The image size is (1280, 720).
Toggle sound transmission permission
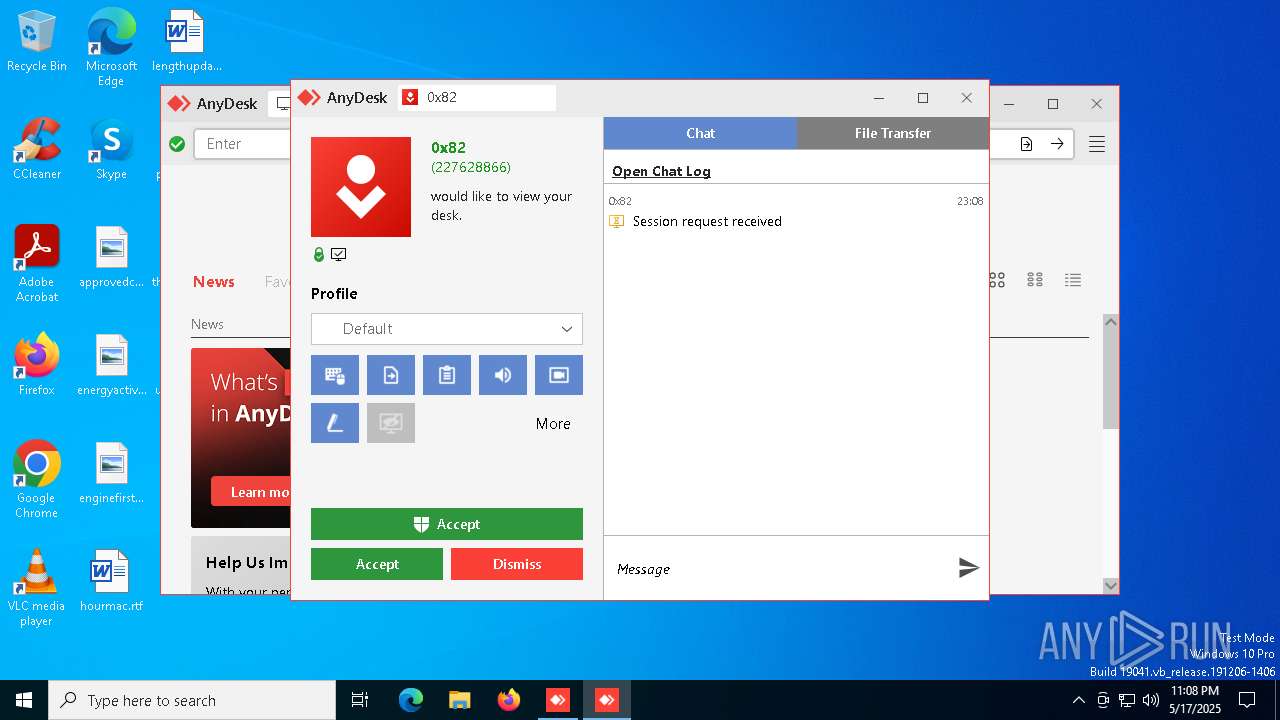(503, 375)
